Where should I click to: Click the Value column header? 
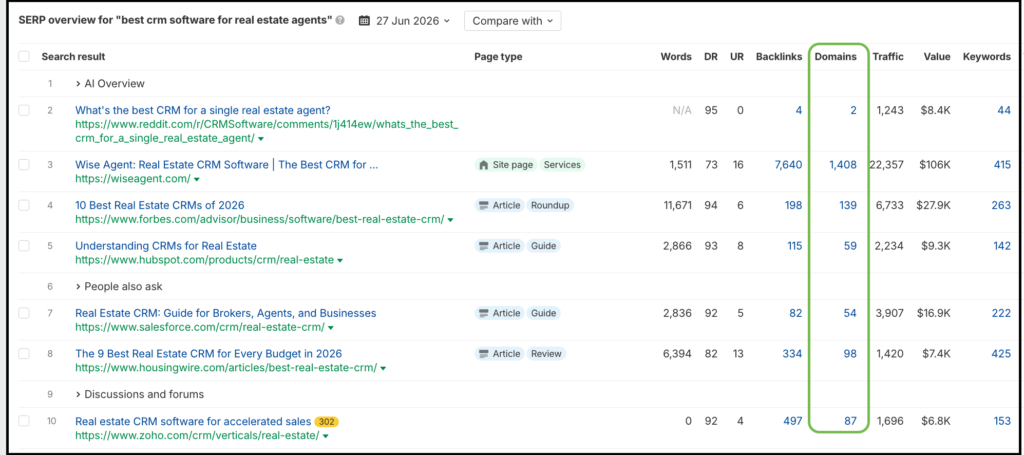pyautogui.click(x=936, y=57)
